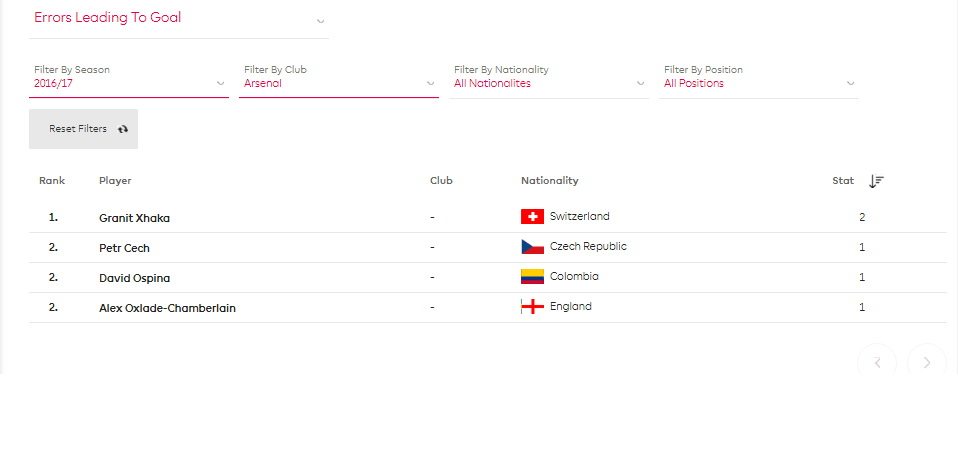The width and height of the screenshot is (958, 473).
Task: Open the Errors Leading To Goal stat dropdown
Action: [178, 20]
